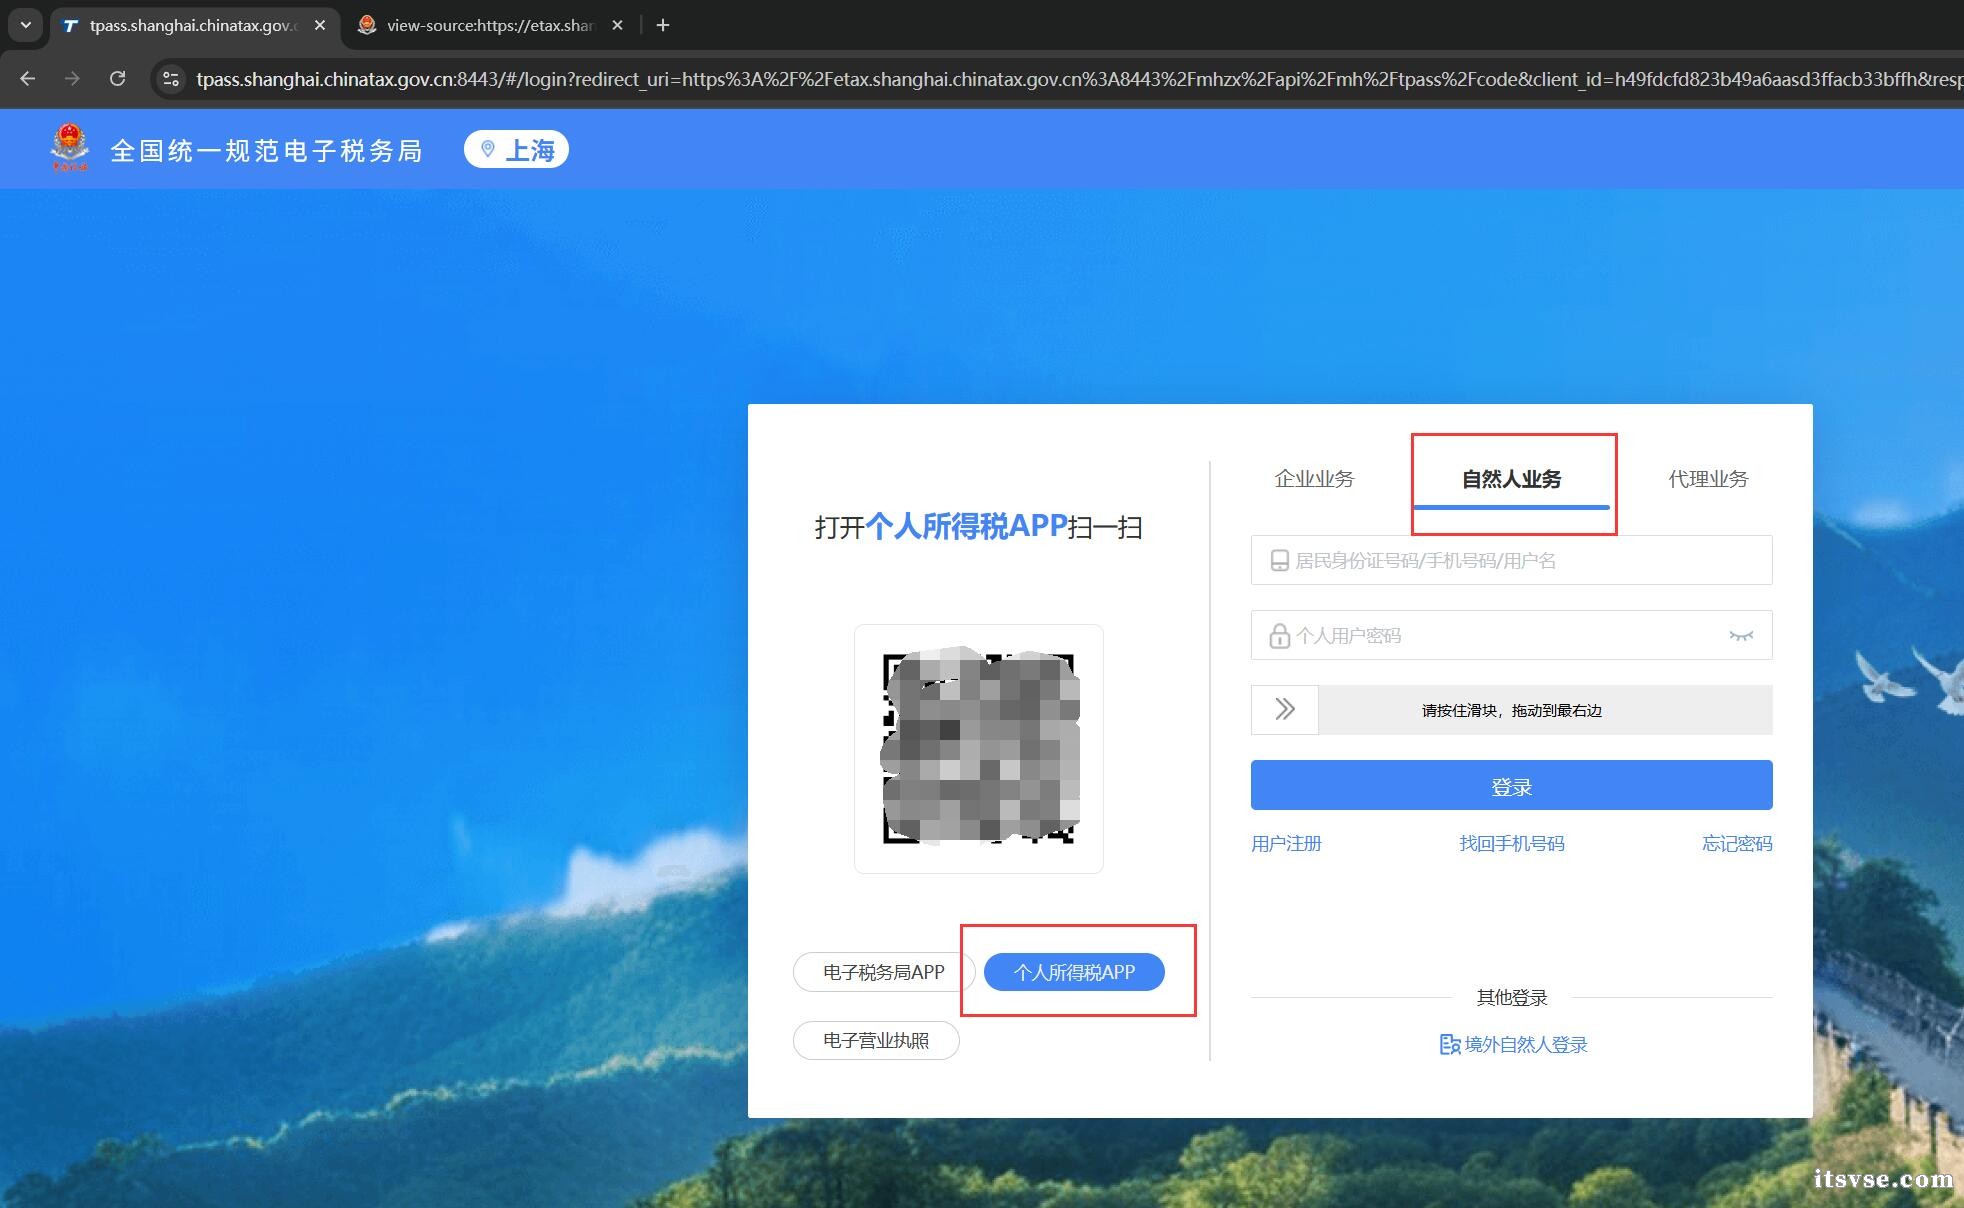
Task: Click the icon beside 境外自然人登录
Action: 1449,1044
